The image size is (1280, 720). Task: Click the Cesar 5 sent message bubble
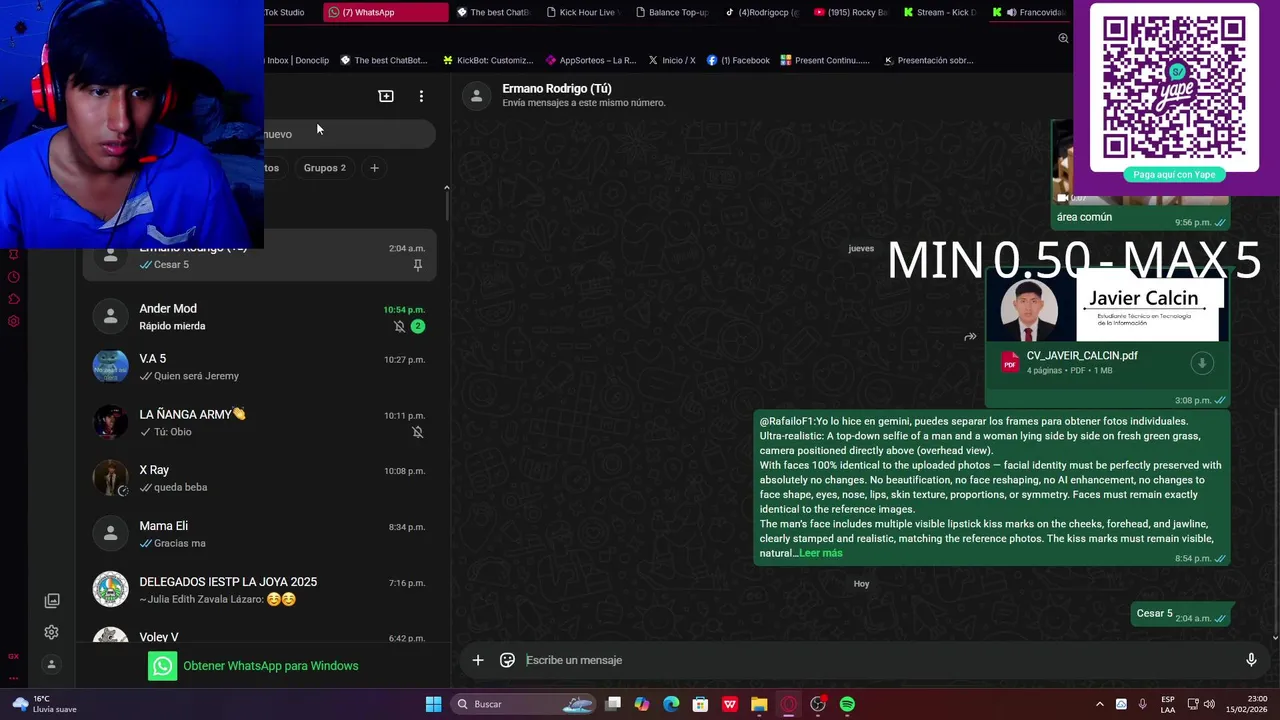1183,615
